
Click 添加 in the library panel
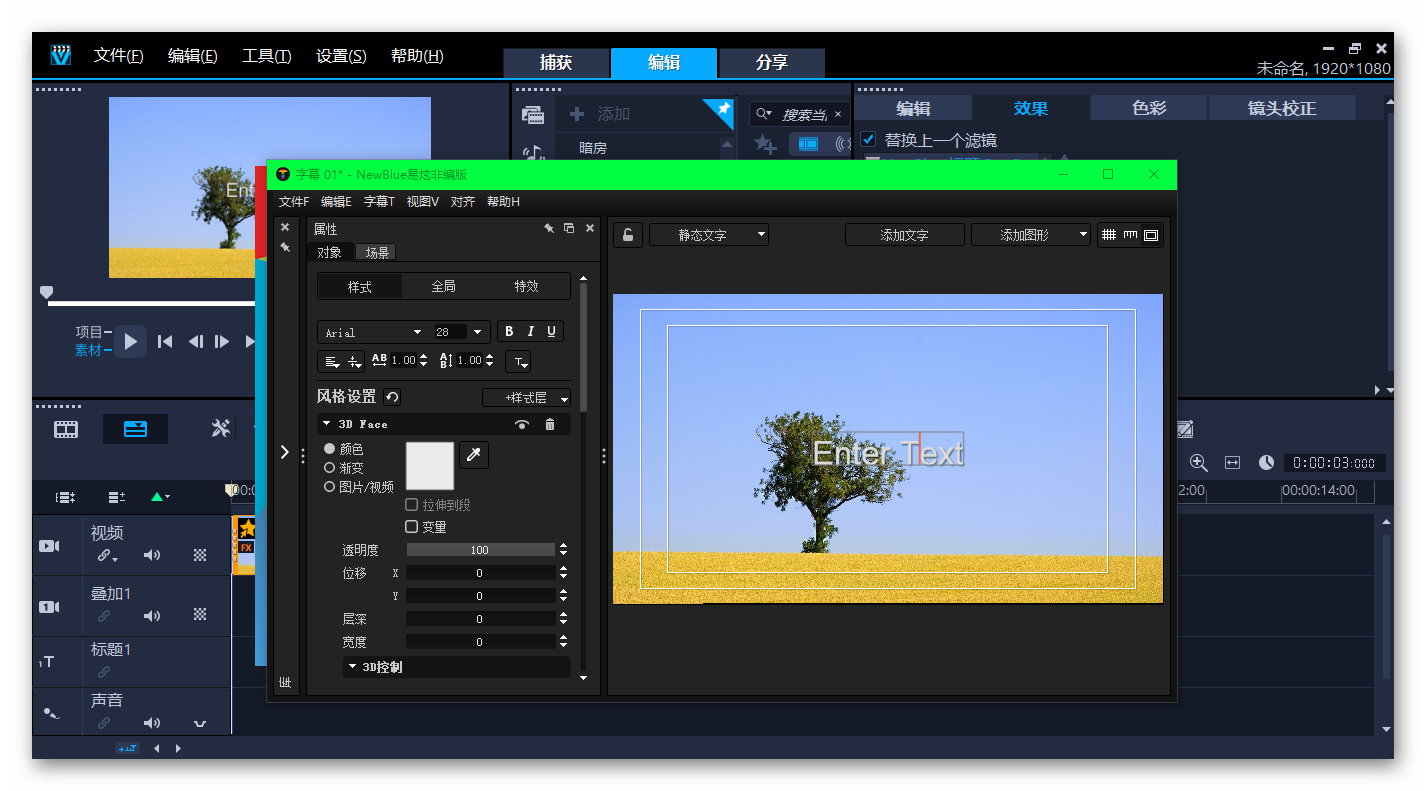(601, 114)
